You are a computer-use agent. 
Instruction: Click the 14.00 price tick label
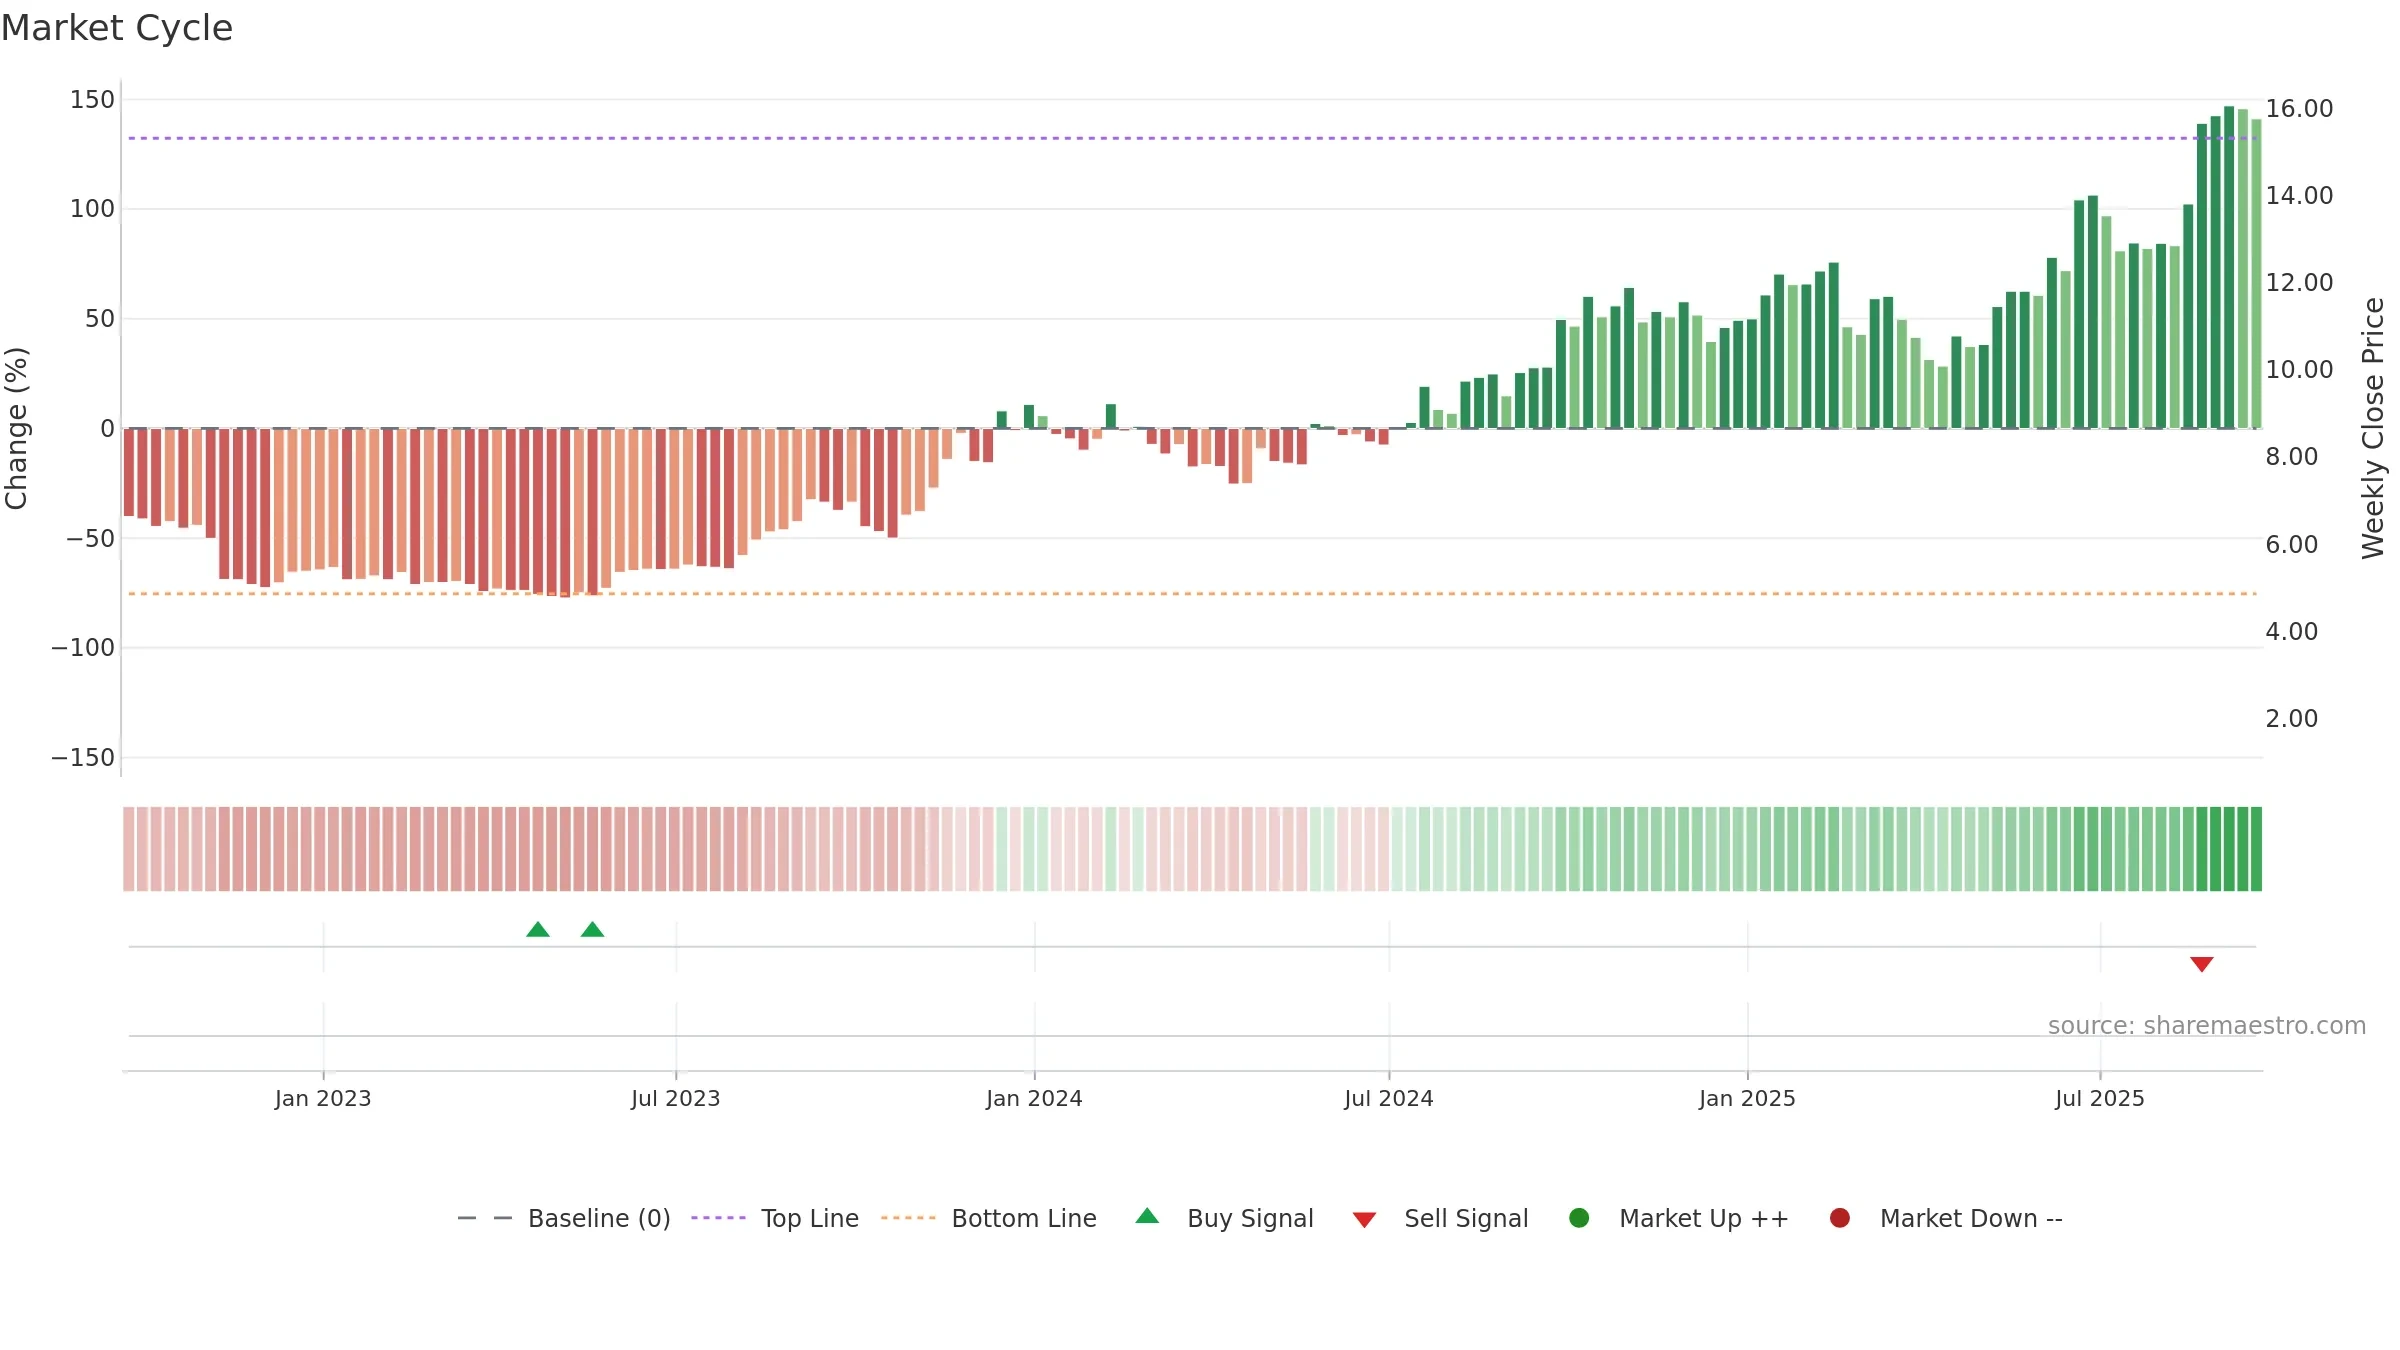pos(2299,196)
